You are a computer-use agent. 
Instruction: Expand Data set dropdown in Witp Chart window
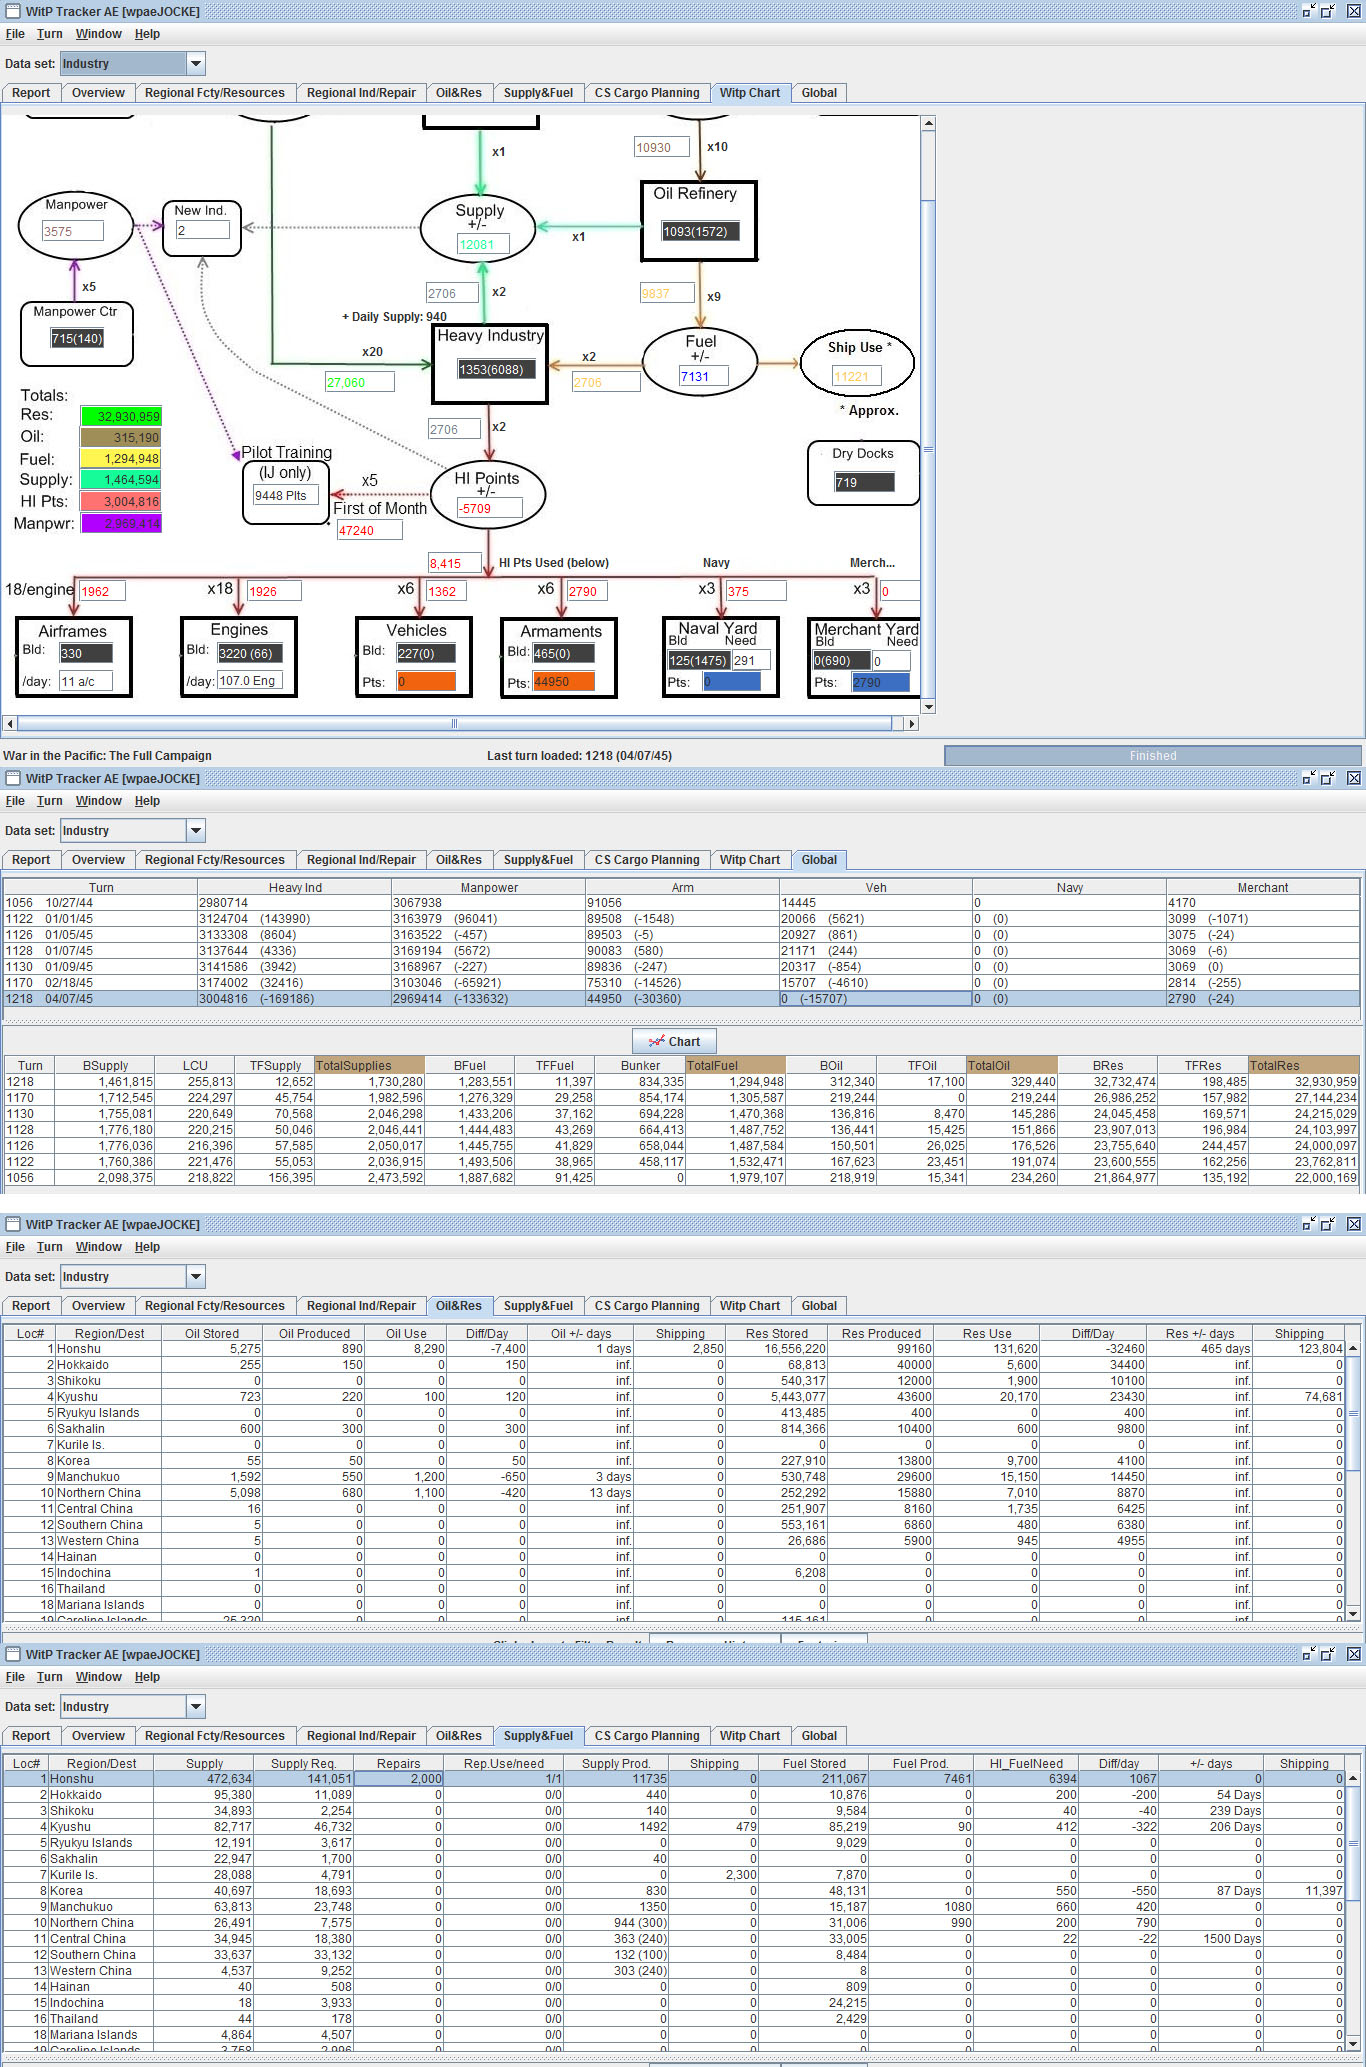(x=196, y=63)
